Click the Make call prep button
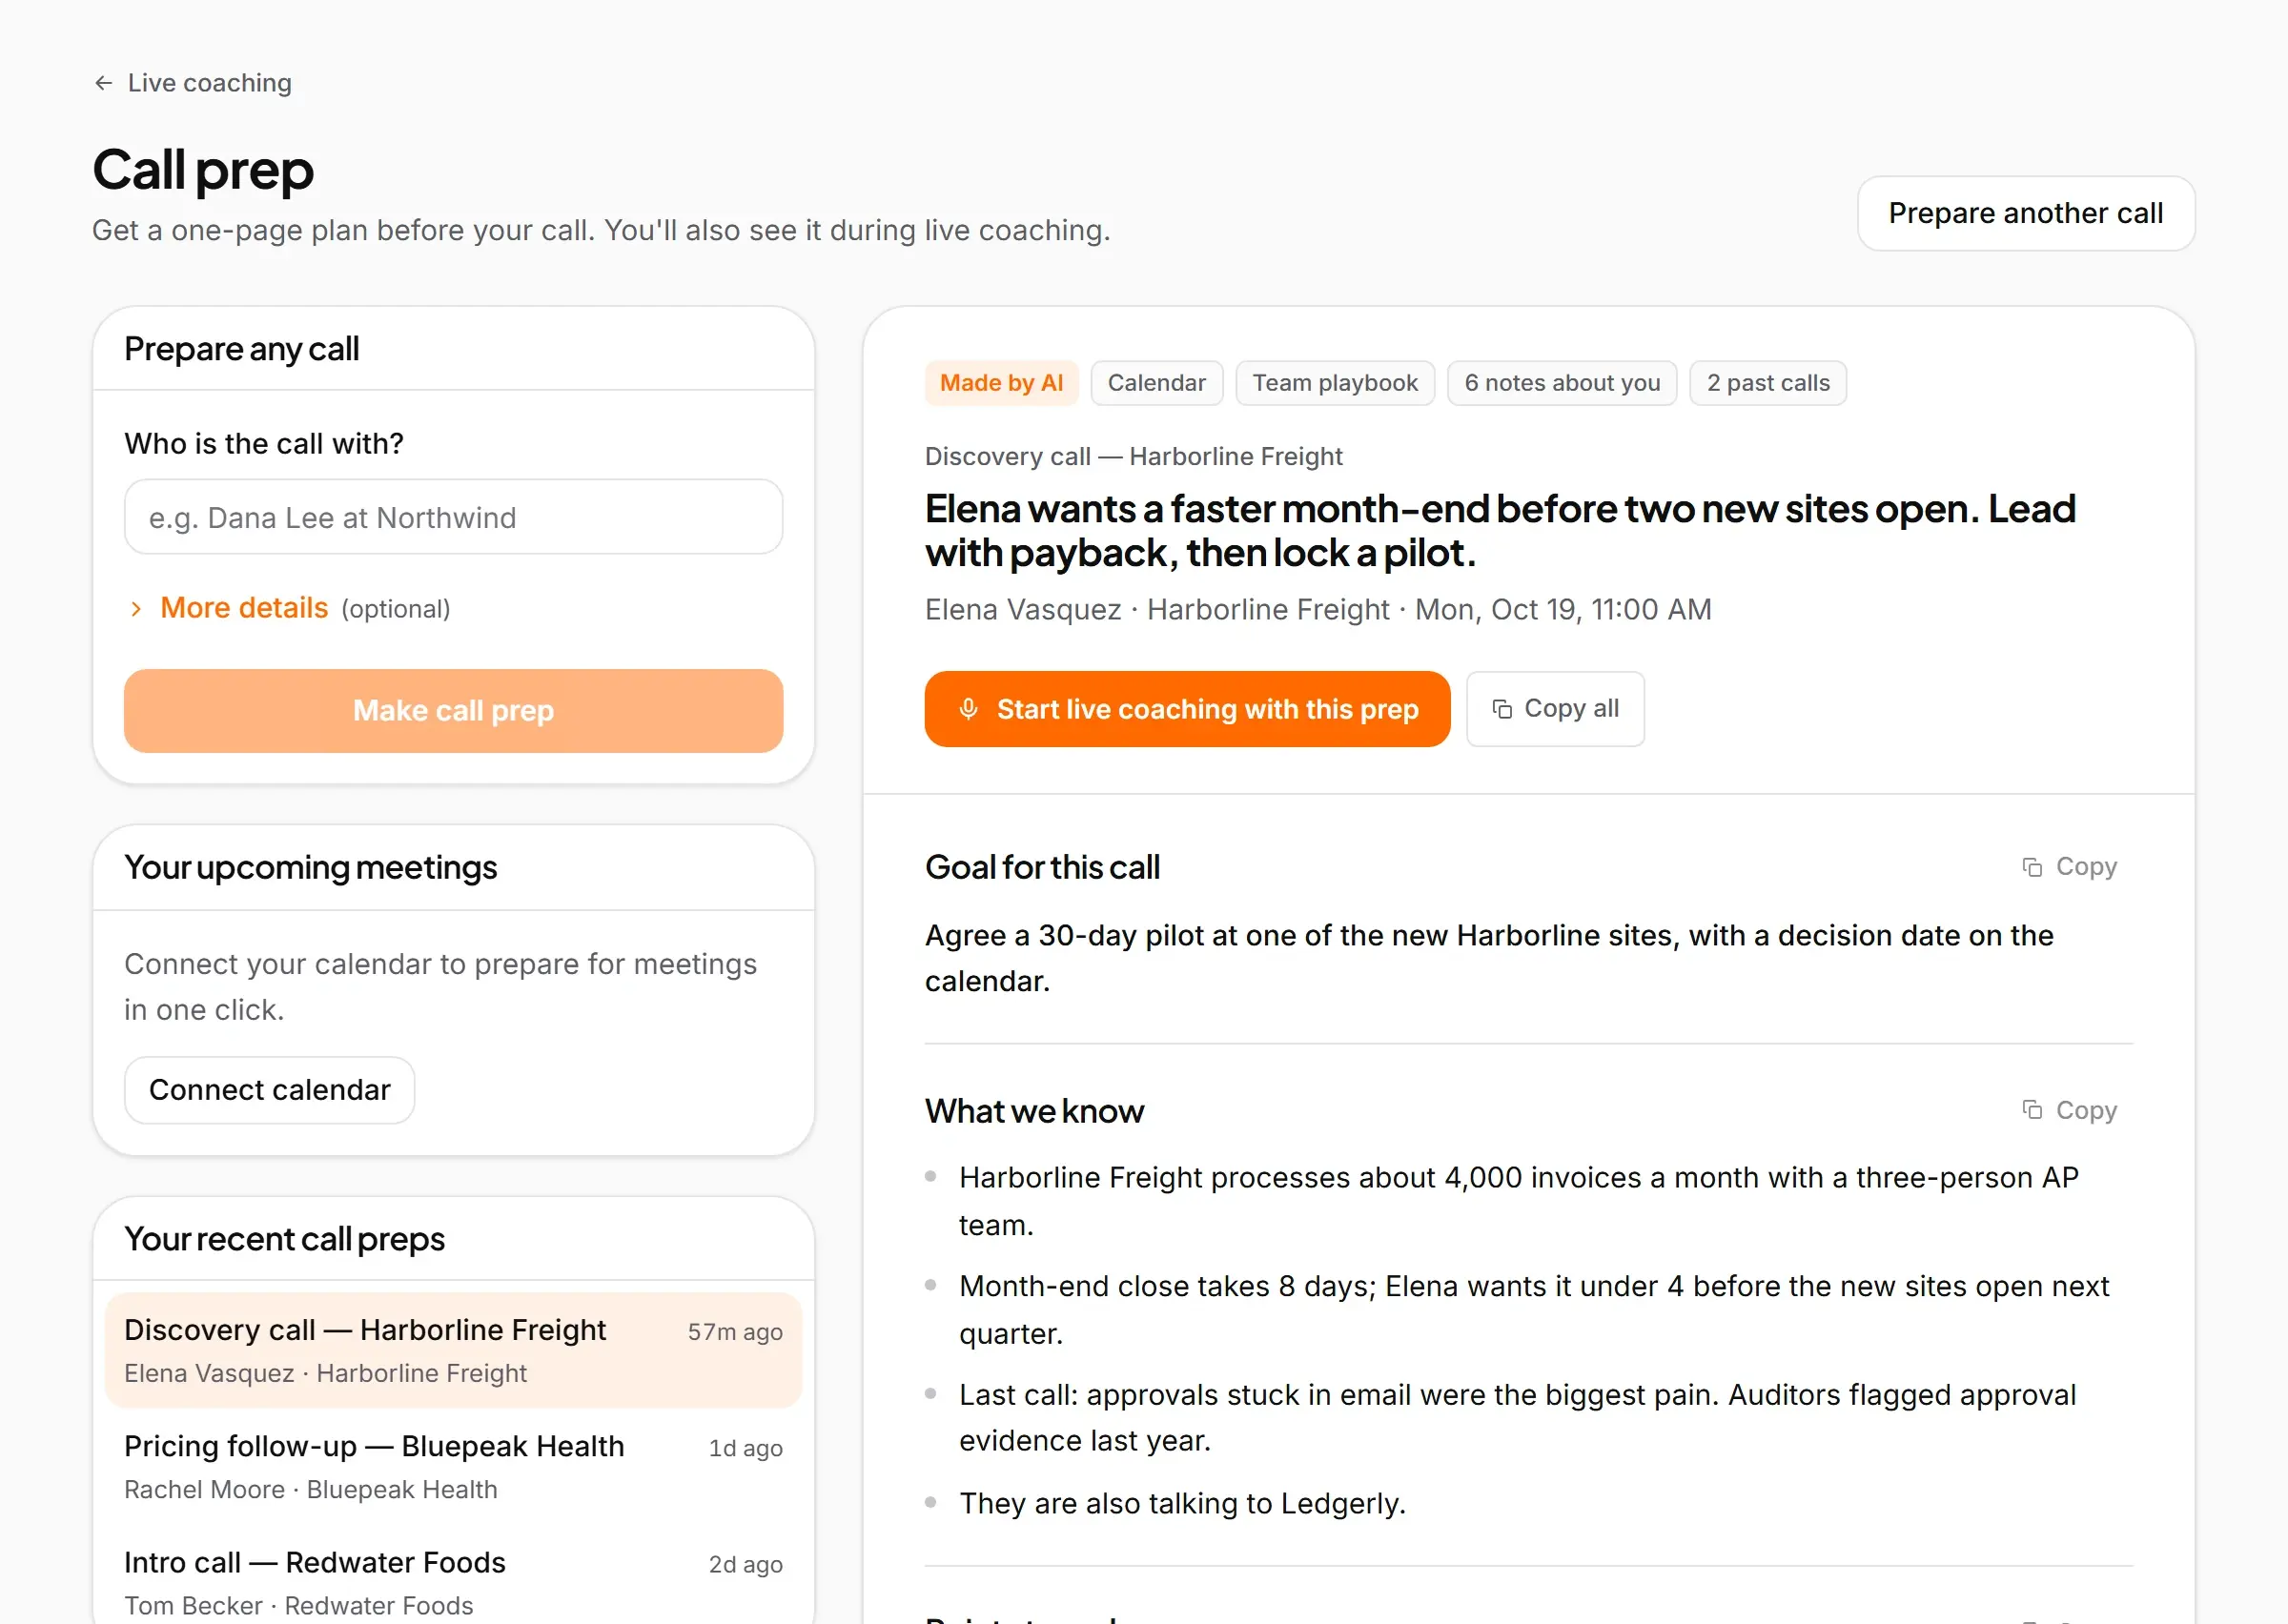This screenshot has width=2288, height=1624. (453, 711)
